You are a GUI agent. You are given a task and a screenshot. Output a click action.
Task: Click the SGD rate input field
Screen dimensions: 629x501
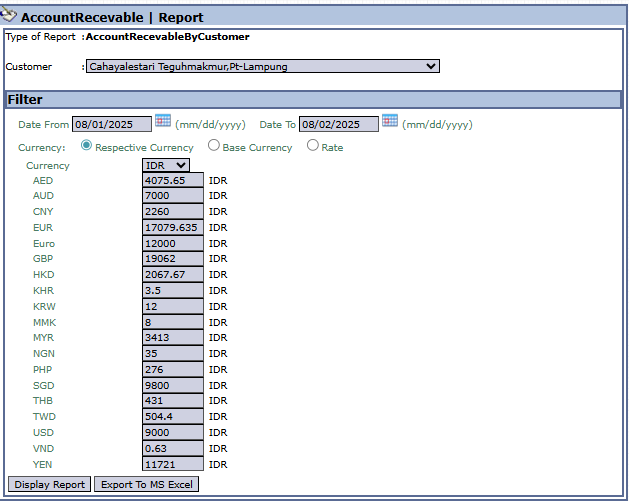173,385
